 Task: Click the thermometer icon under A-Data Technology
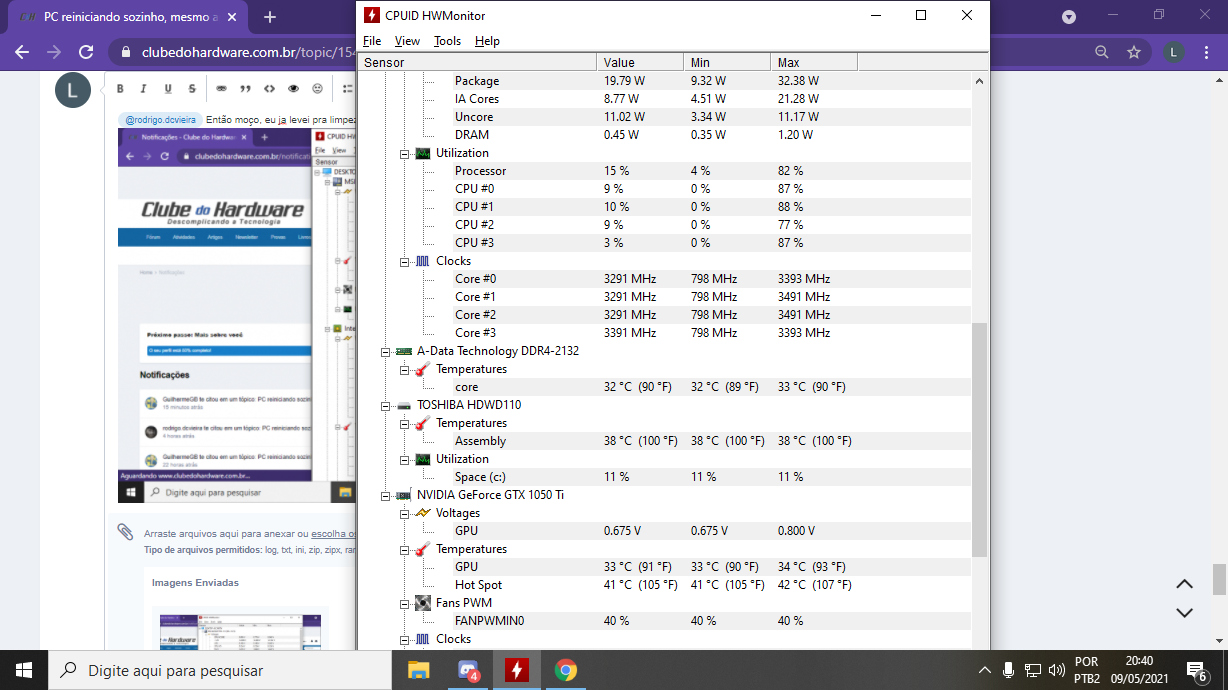pos(423,369)
